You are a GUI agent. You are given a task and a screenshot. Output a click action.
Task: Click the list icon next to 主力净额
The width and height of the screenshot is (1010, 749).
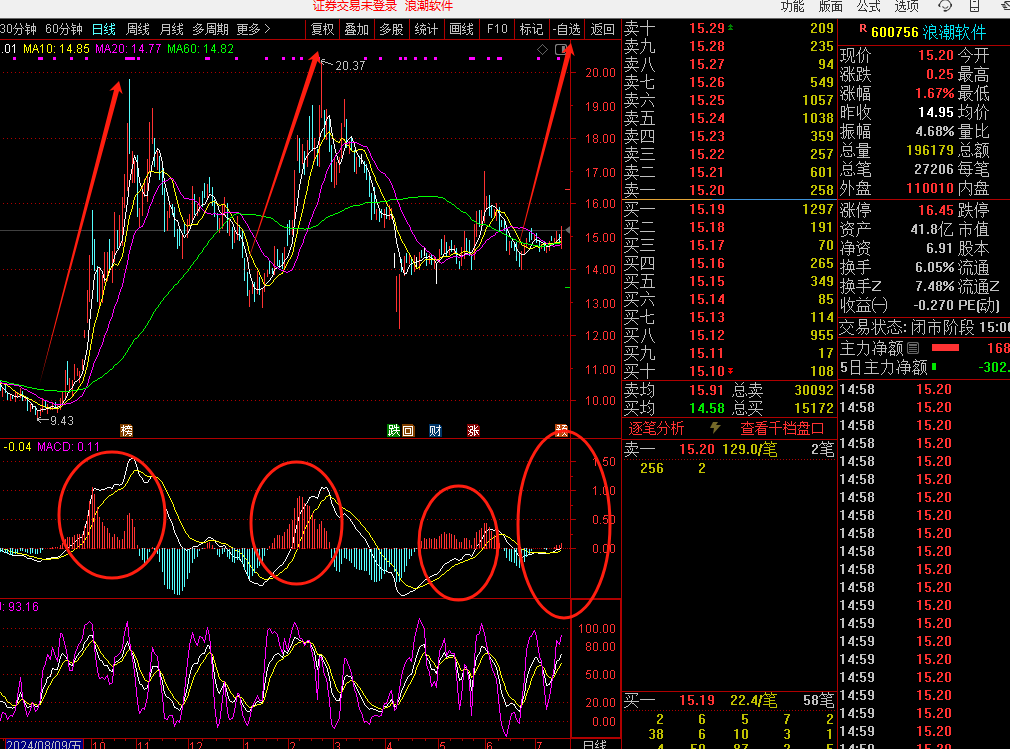pyautogui.click(x=913, y=348)
